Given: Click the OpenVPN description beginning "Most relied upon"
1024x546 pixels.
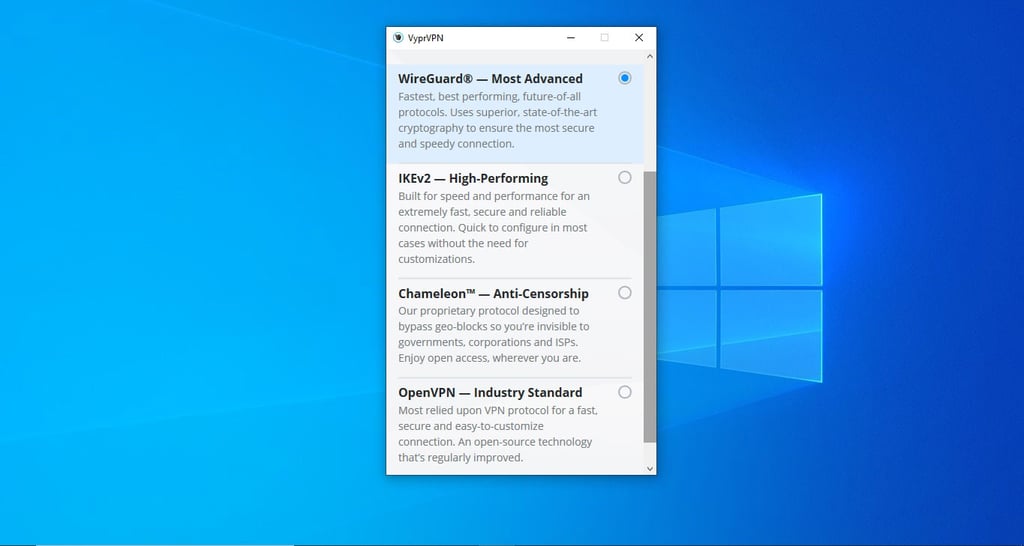Looking at the screenshot, I should (498, 434).
